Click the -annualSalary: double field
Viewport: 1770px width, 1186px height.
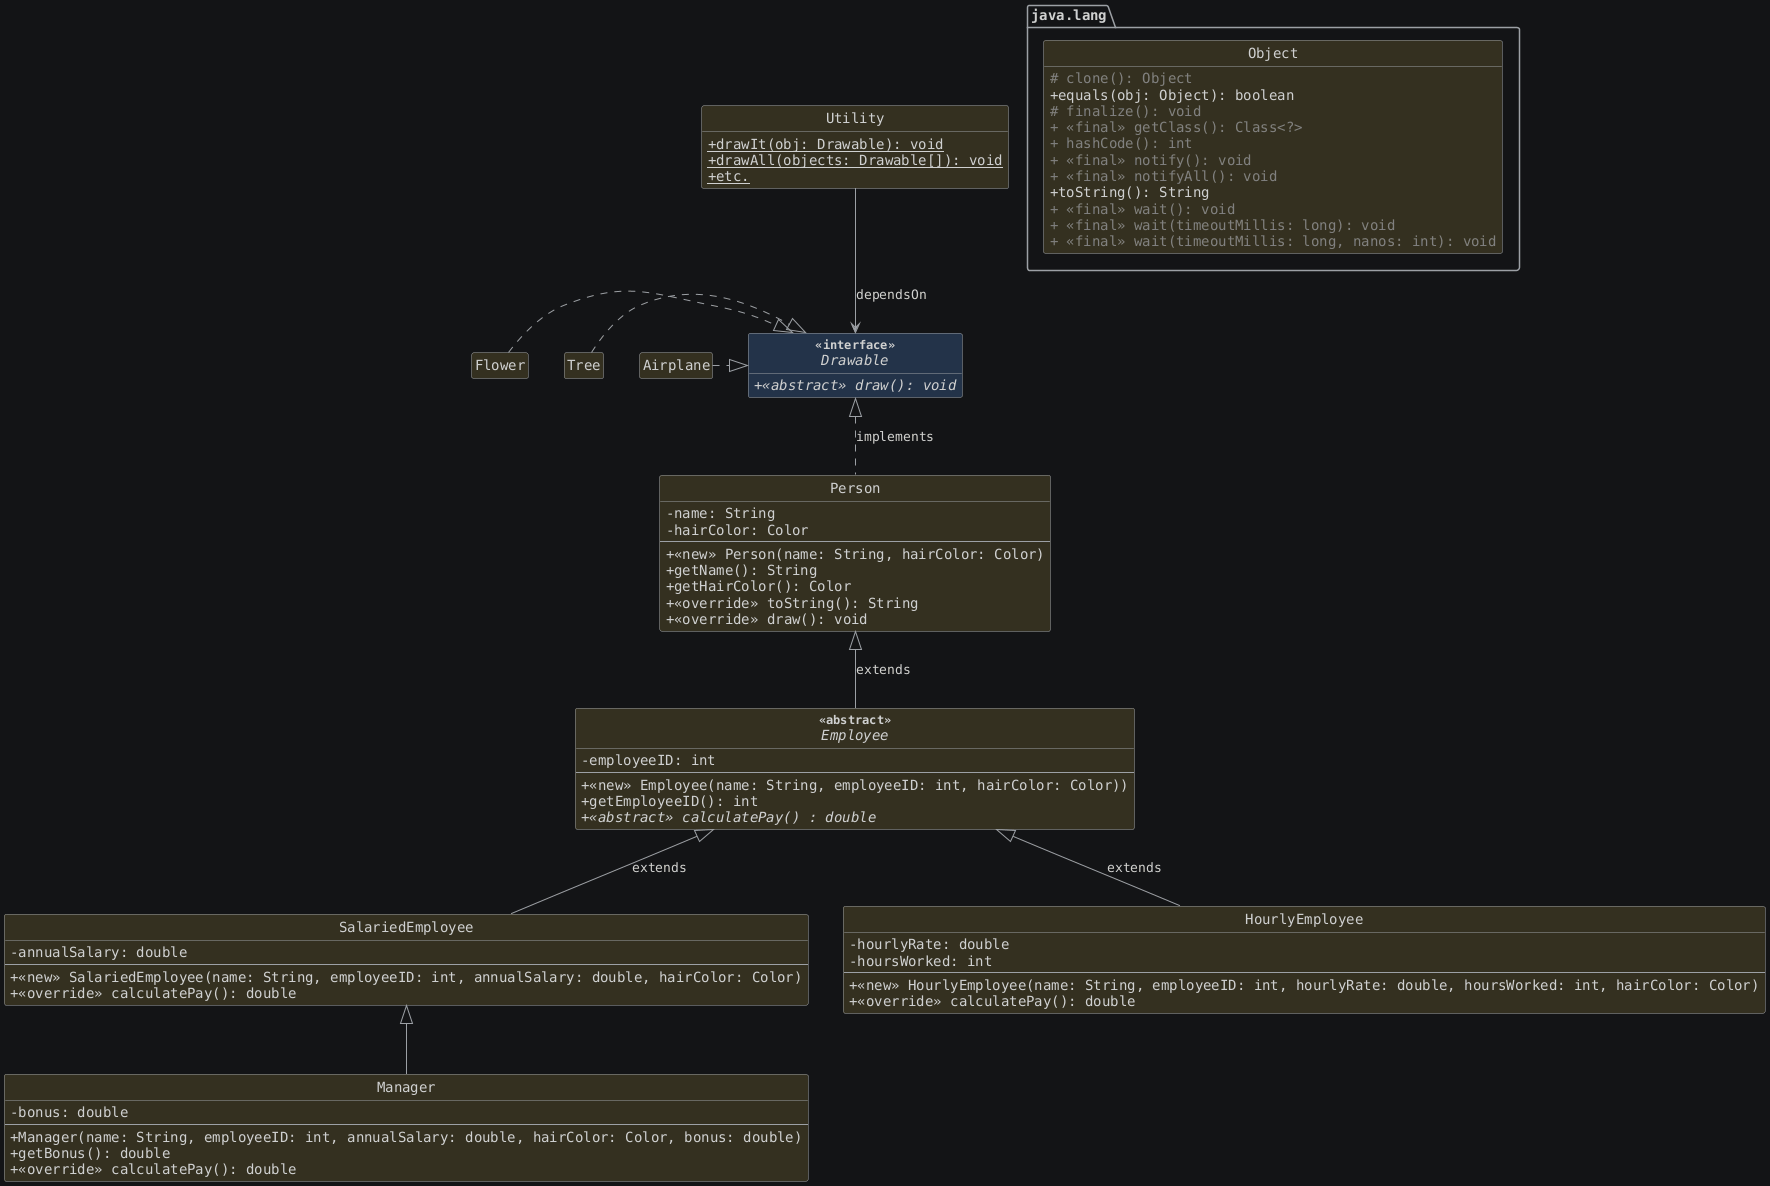[99, 952]
